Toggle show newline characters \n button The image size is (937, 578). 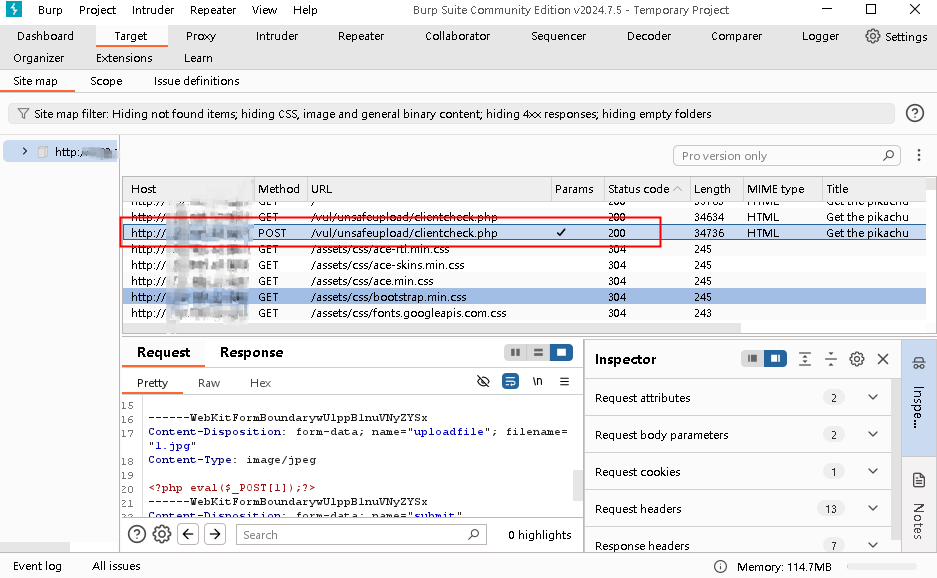tap(537, 381)
